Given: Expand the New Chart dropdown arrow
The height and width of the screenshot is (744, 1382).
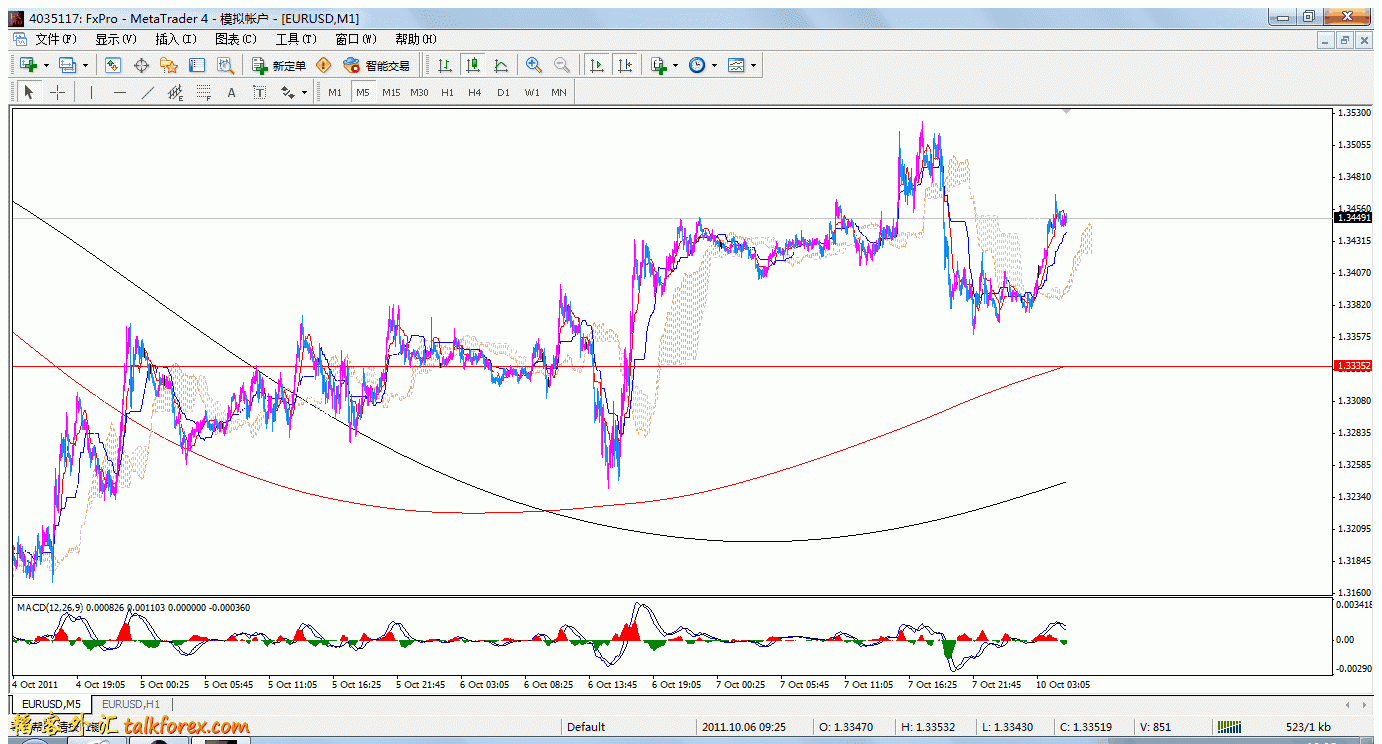Looking at the screenshot, I should [46, 66].
